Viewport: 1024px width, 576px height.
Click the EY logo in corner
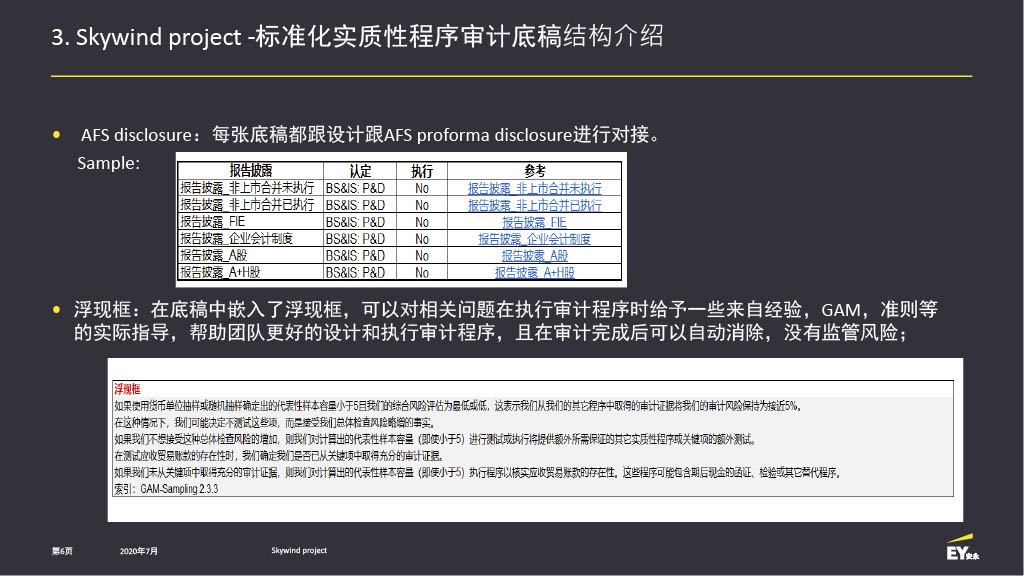pos(962,548)
